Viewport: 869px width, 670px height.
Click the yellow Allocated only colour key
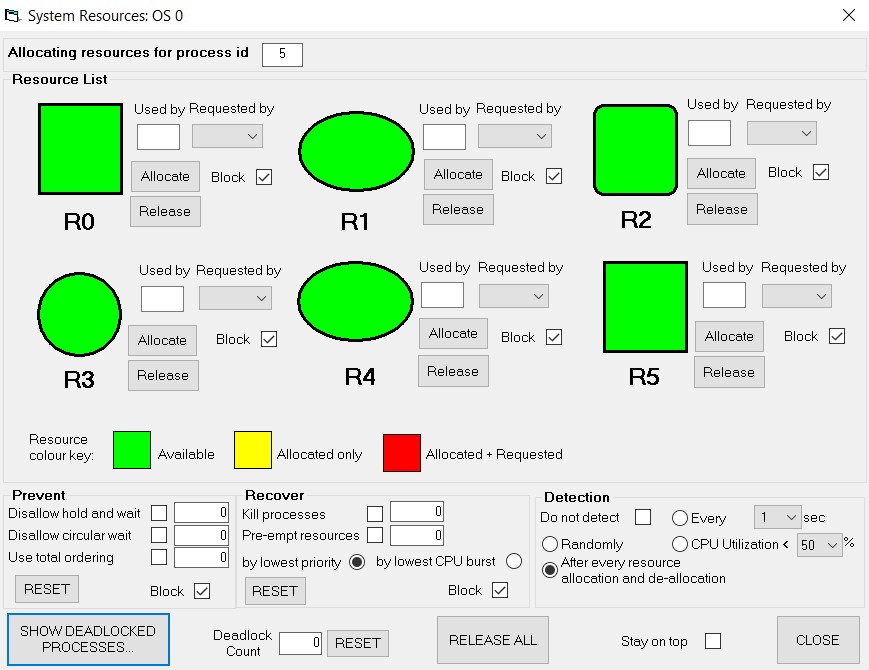click(x=253, y=451)
